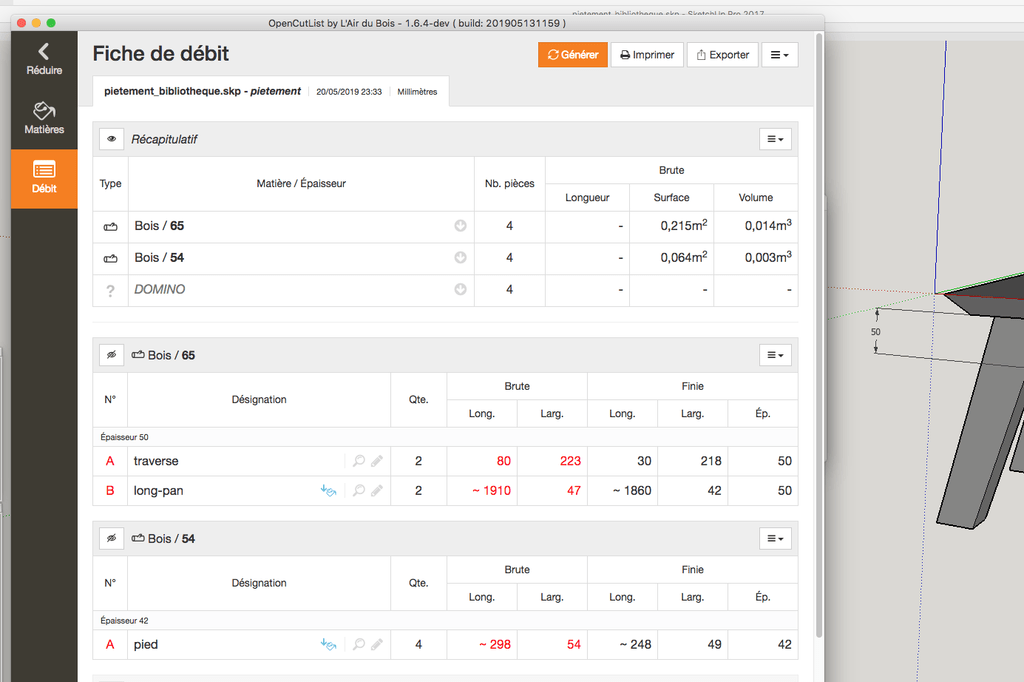This screenshot has width=1024, height=682.
Task: Click the 218 finished width value
Action: tap(711, 461)
